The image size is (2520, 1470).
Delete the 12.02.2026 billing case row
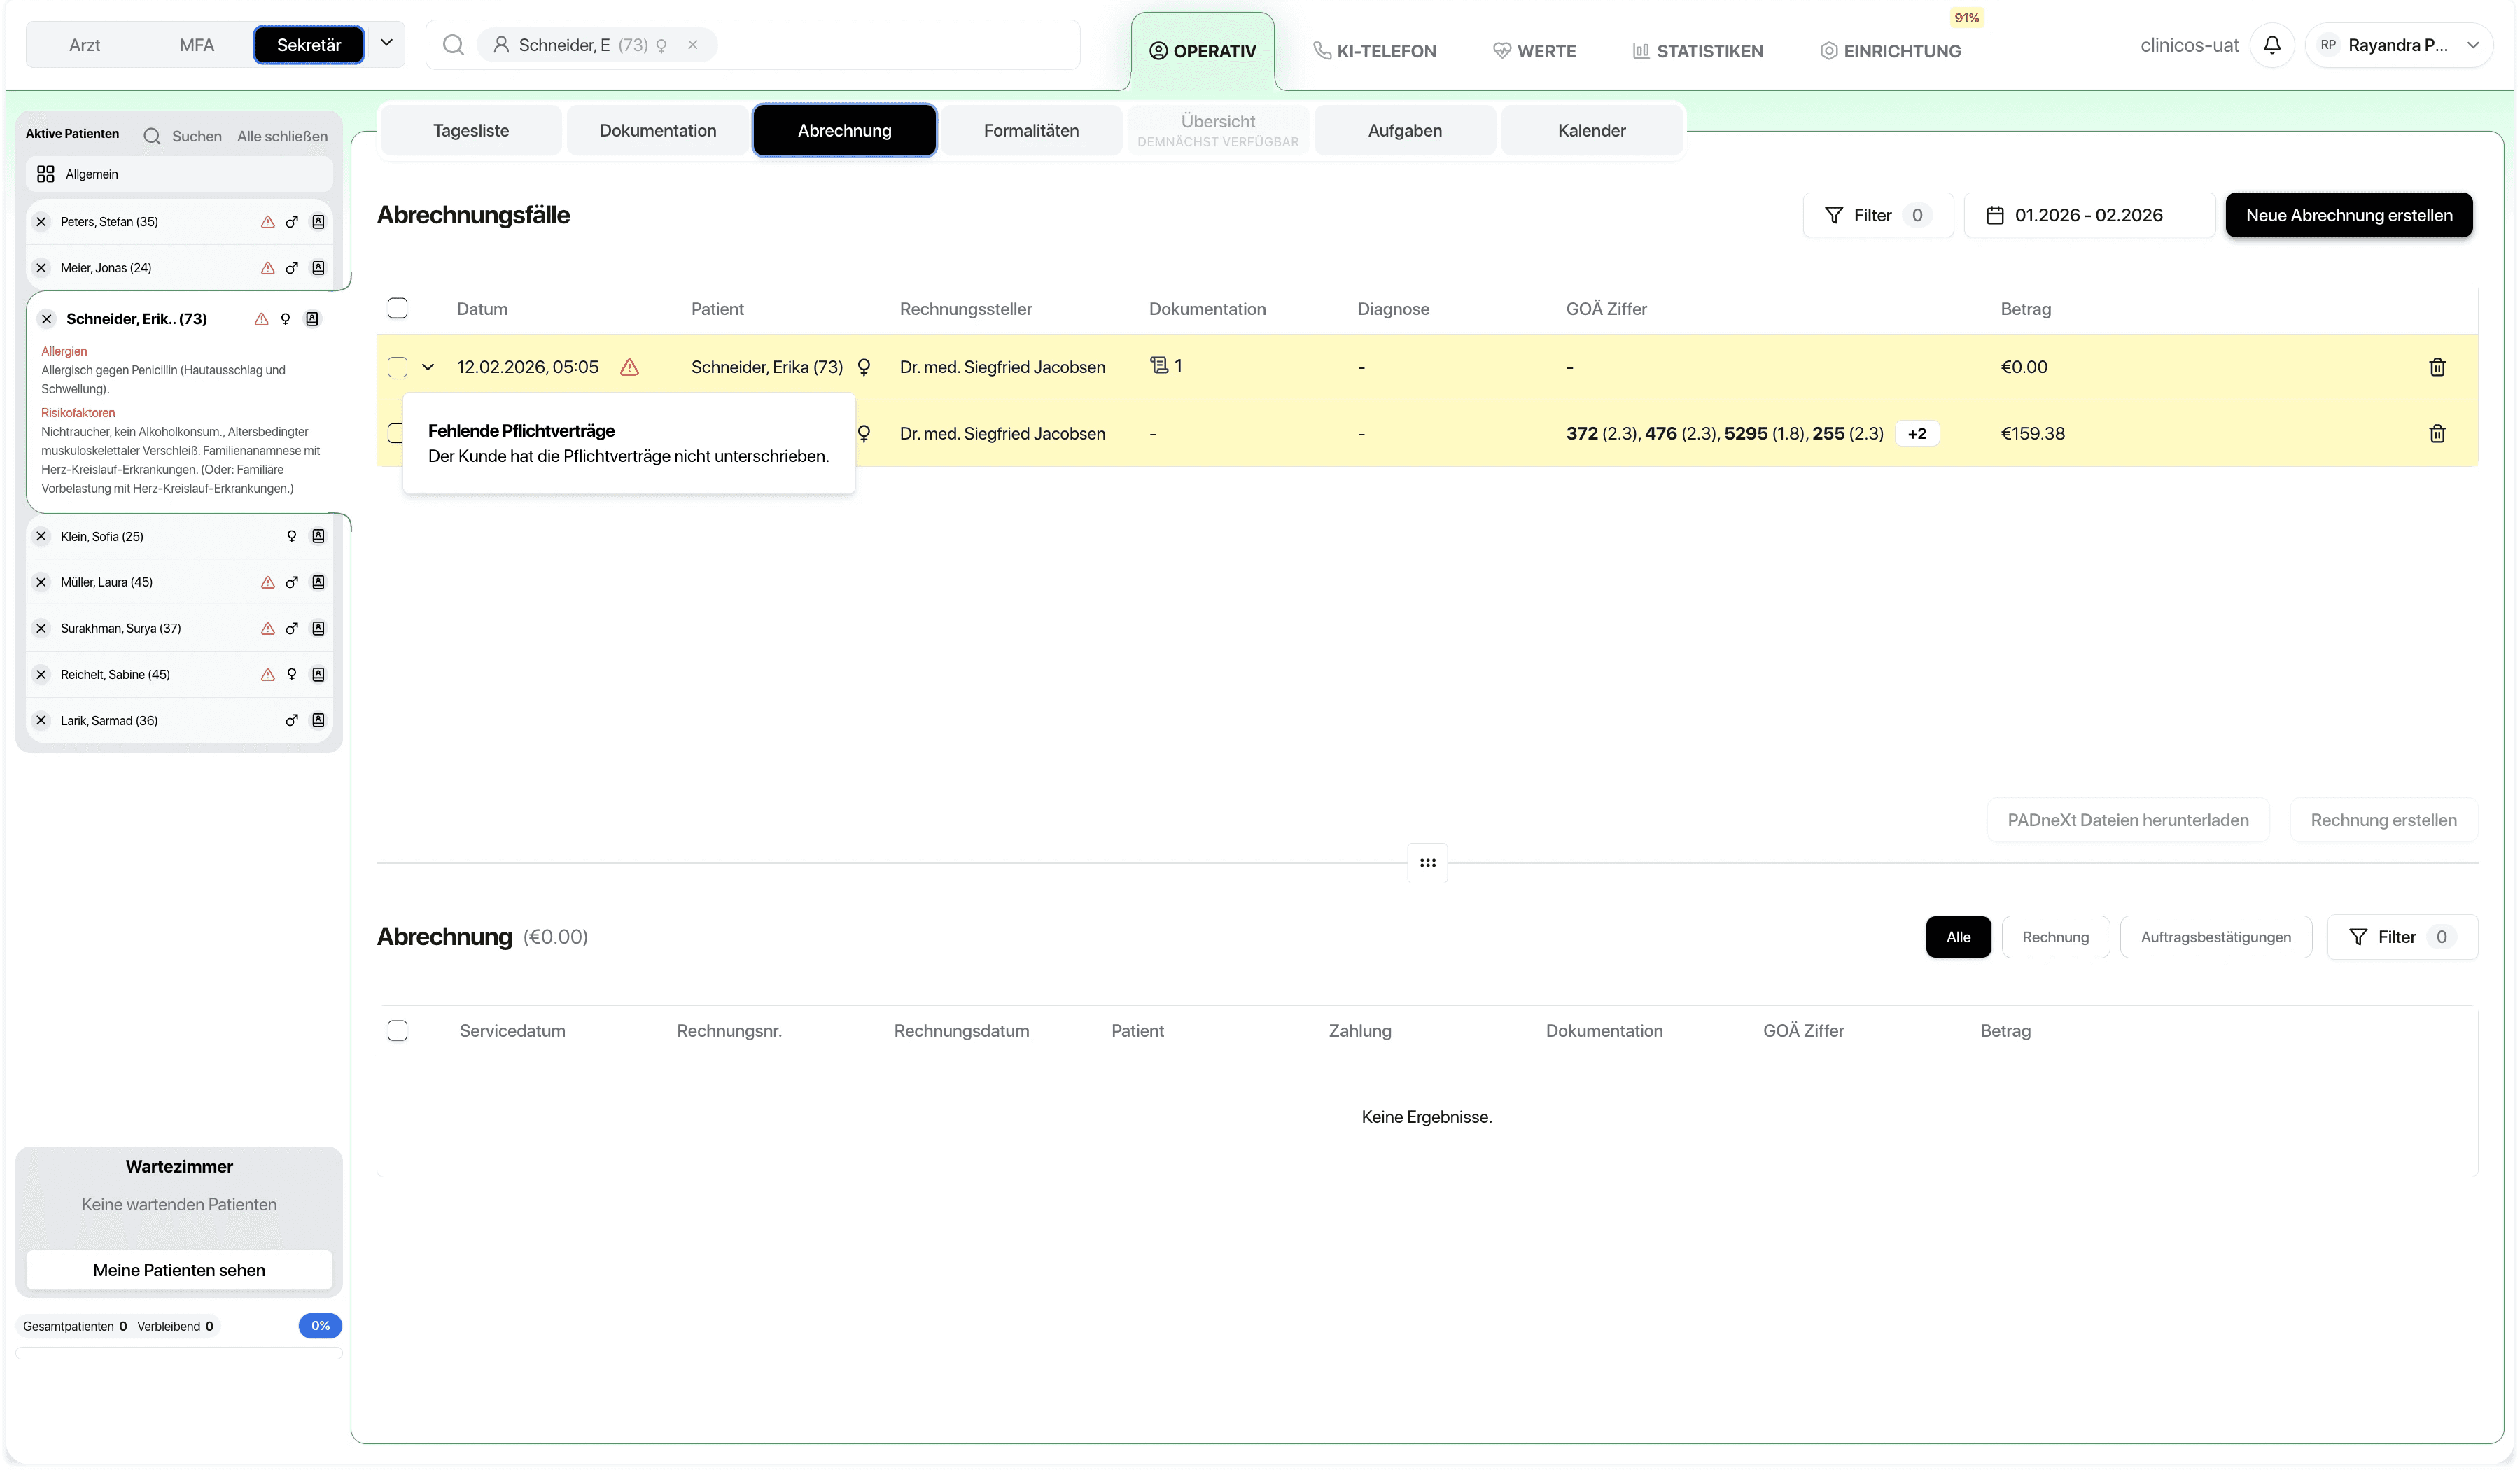tap(2436, 367)
